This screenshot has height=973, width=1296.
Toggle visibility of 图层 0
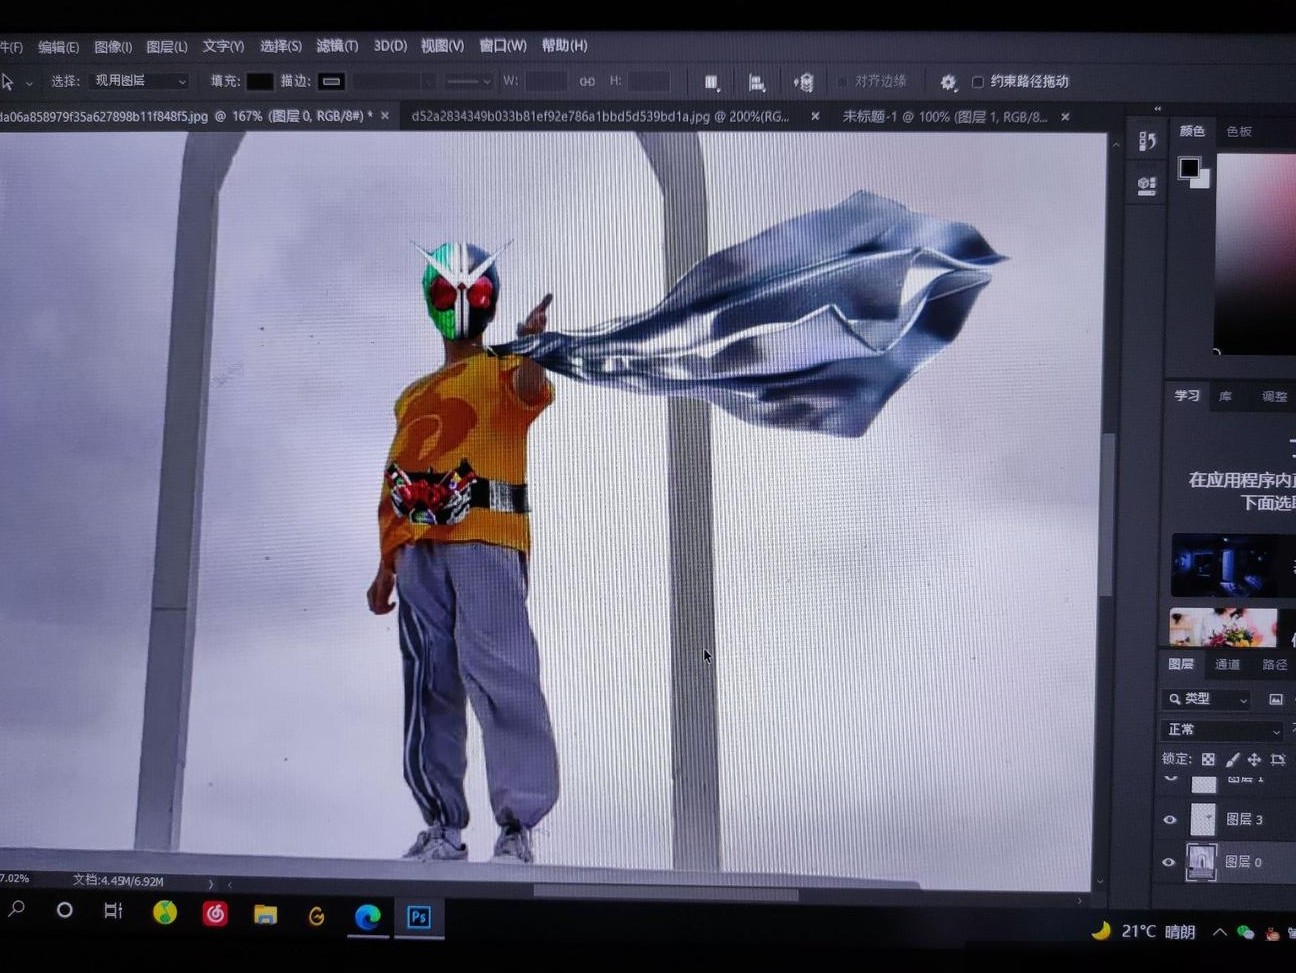click(x=1168, y=862)
